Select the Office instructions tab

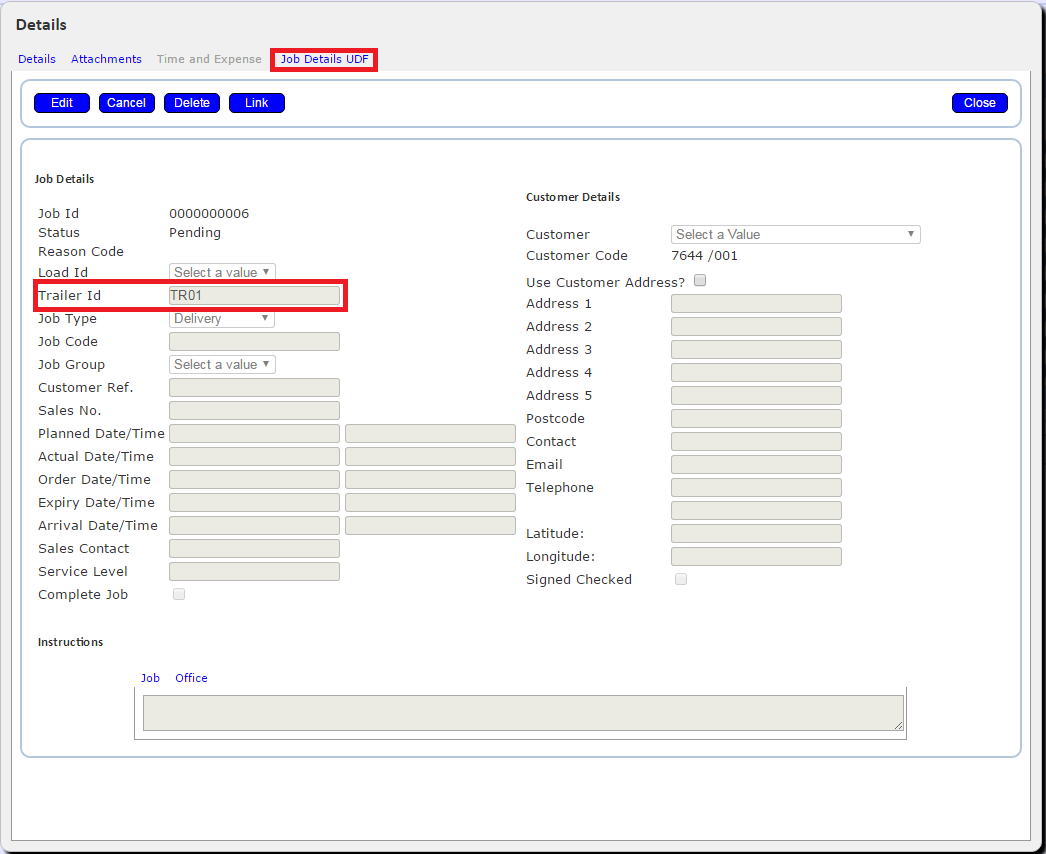(x=191, y=678)
